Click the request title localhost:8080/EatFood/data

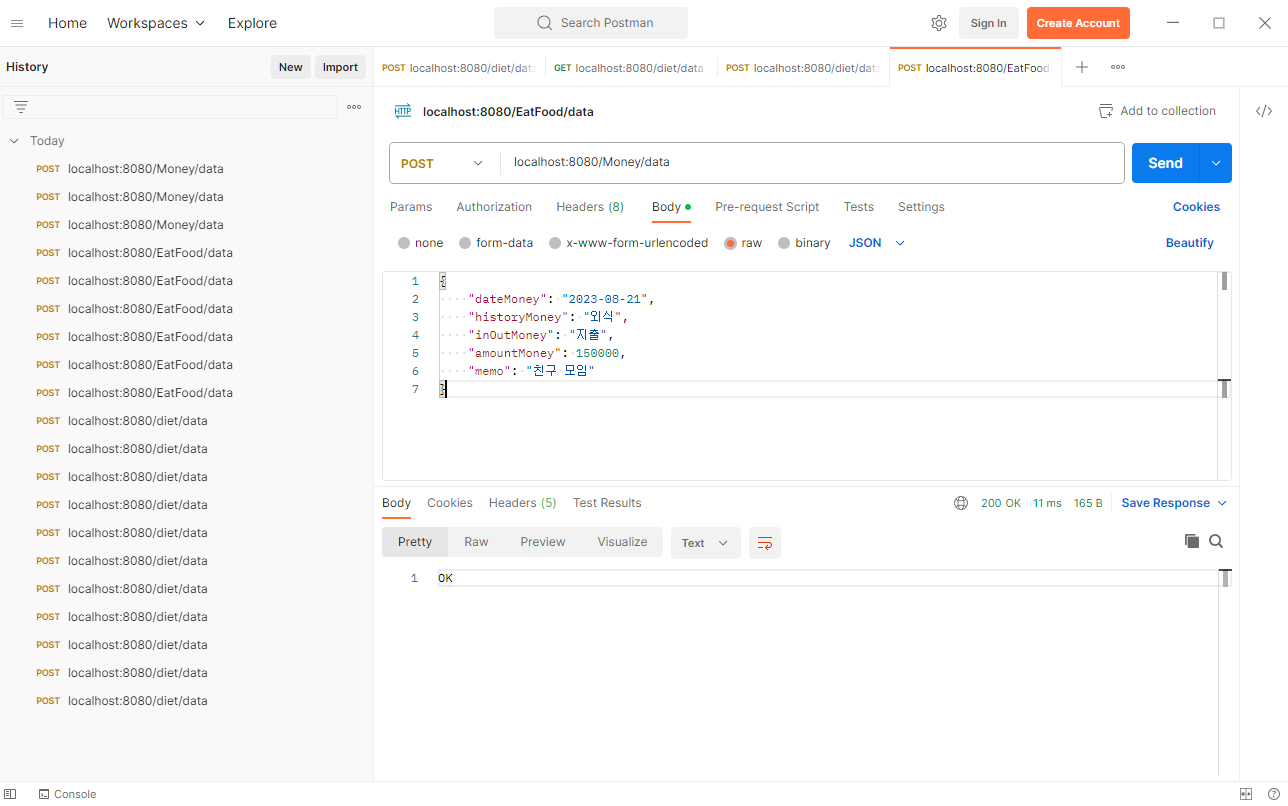point(508,112)
